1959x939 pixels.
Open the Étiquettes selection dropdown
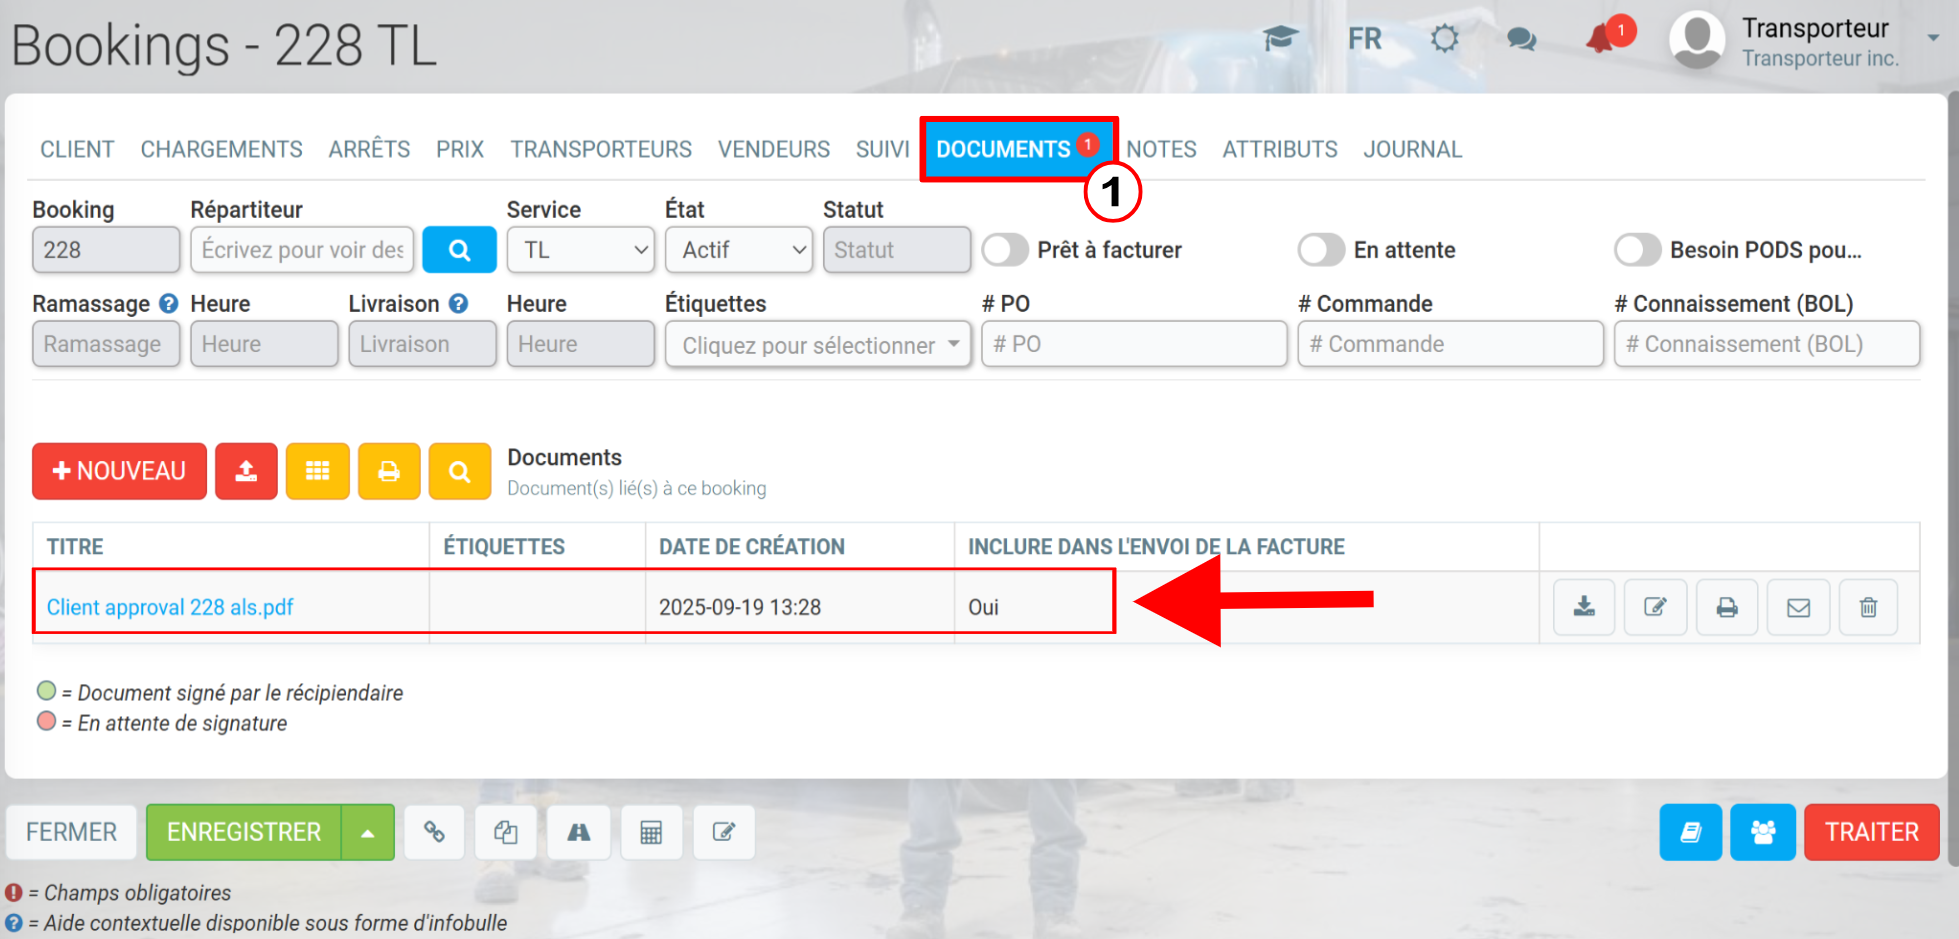(x=818, y=345)
